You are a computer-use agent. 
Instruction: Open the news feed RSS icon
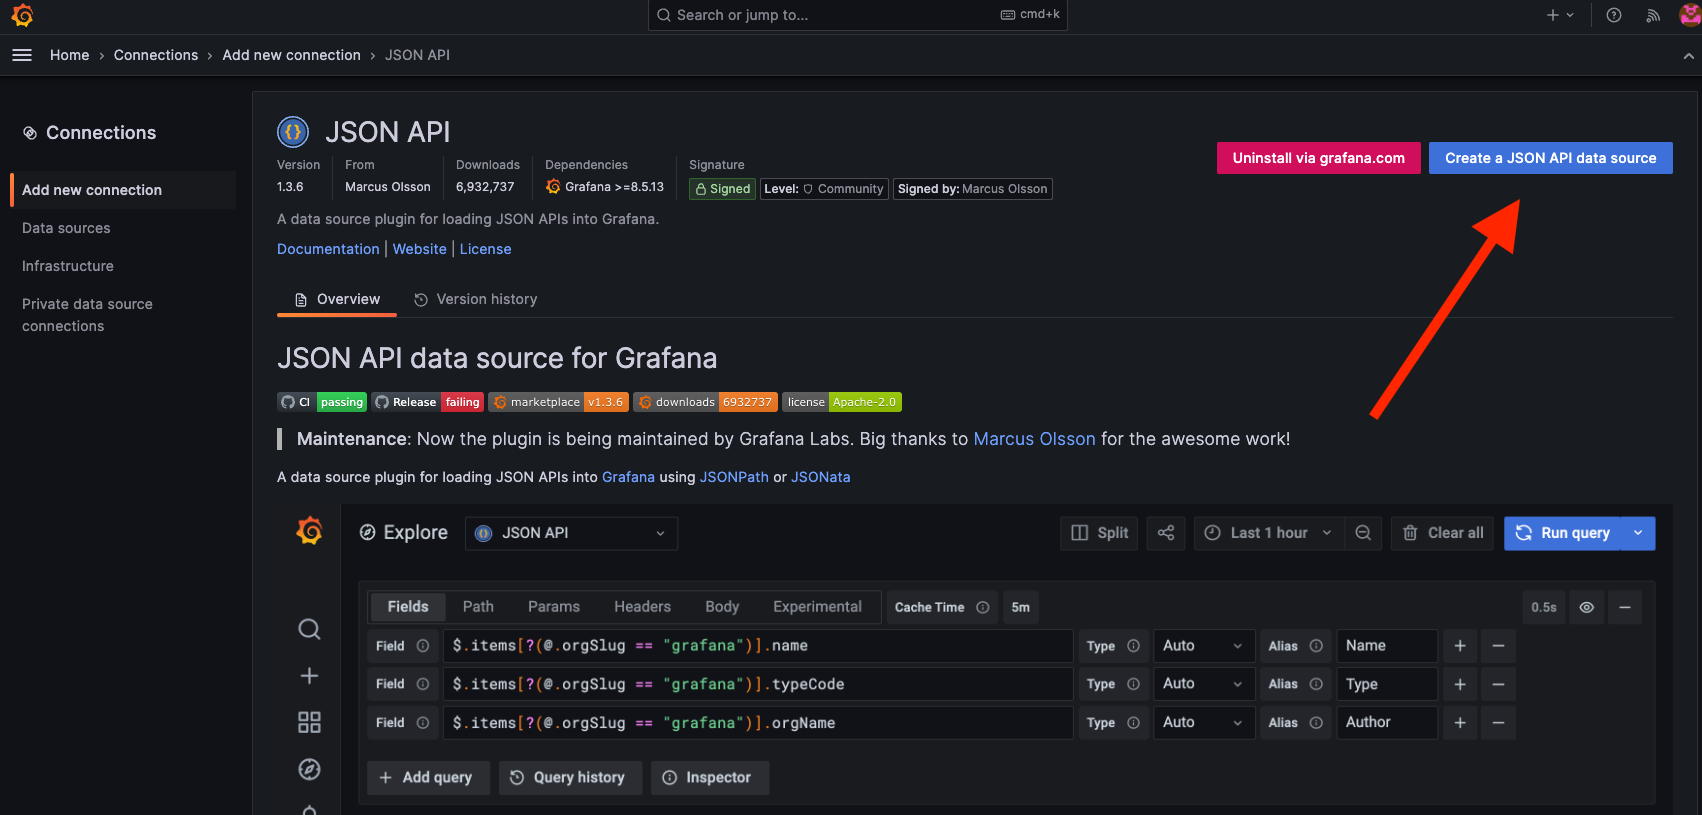1653,15
